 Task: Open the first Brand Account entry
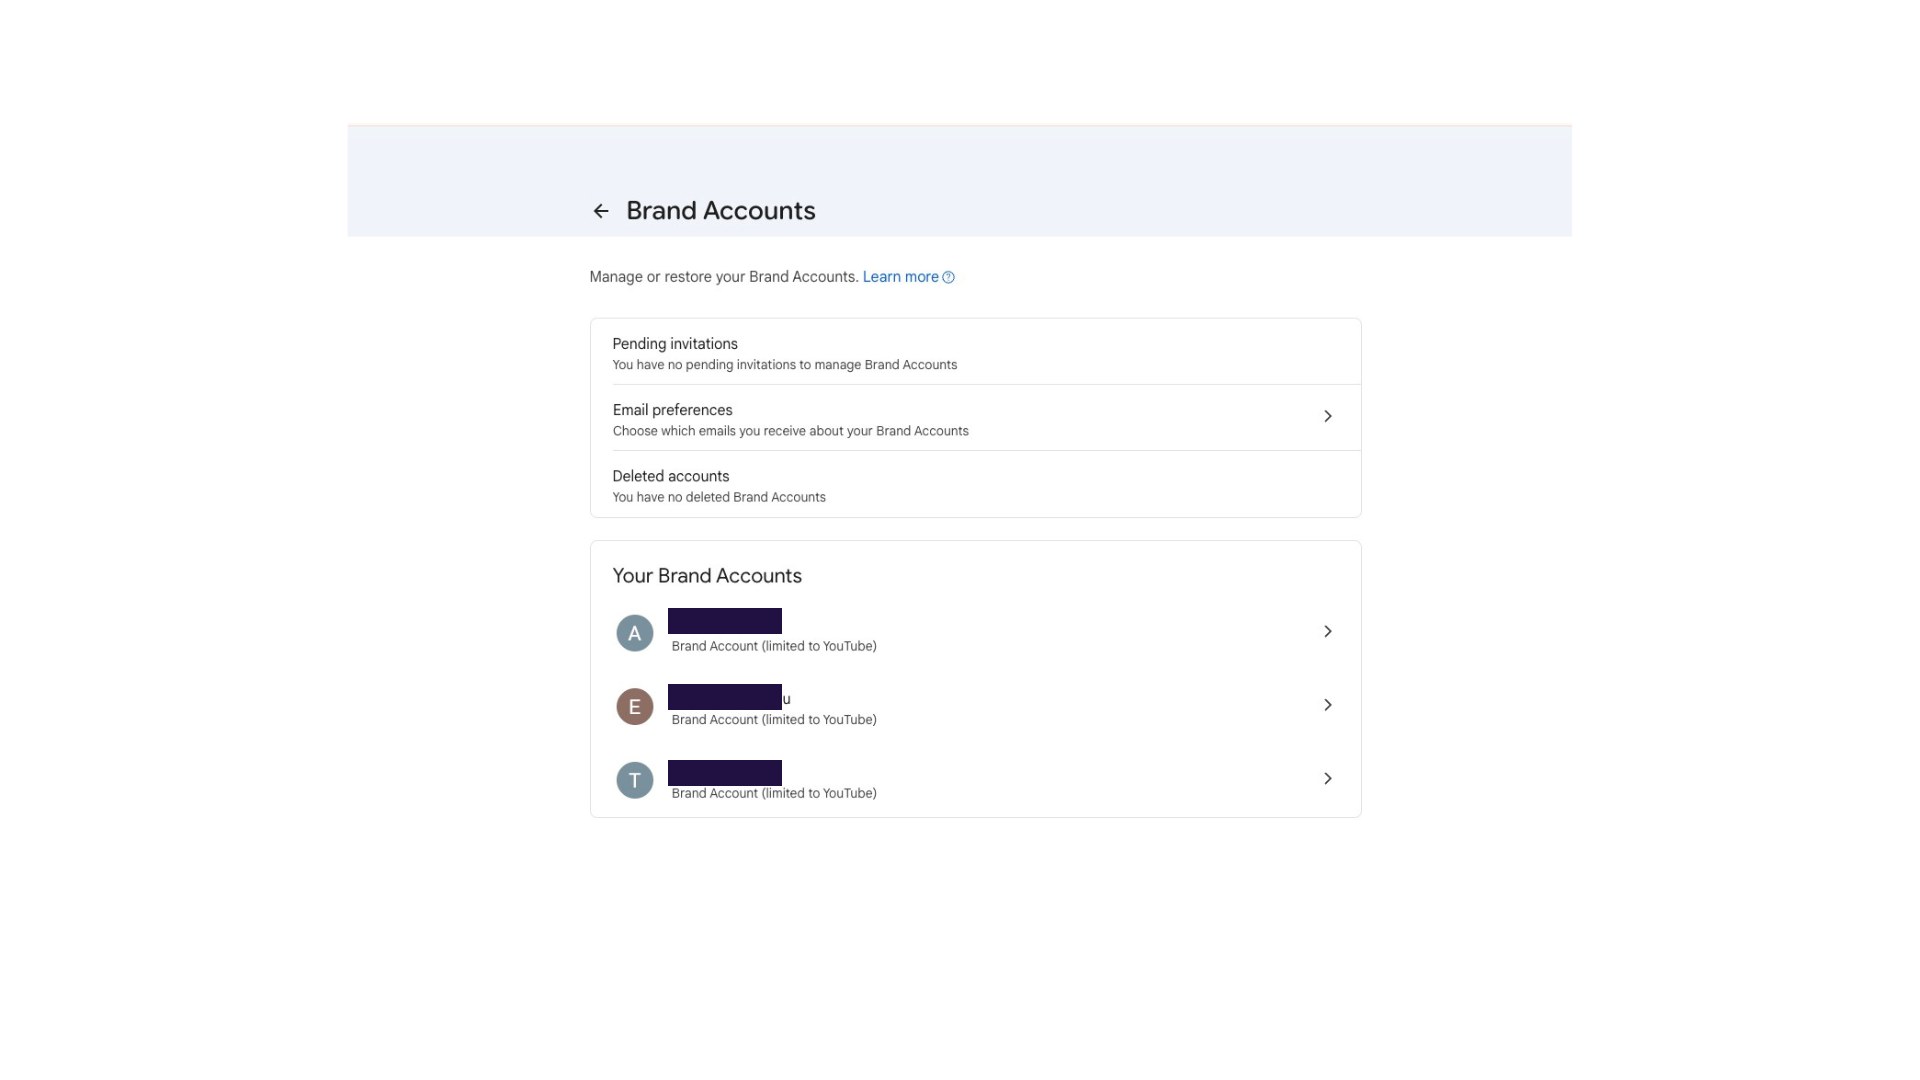[x=975, y=631]
